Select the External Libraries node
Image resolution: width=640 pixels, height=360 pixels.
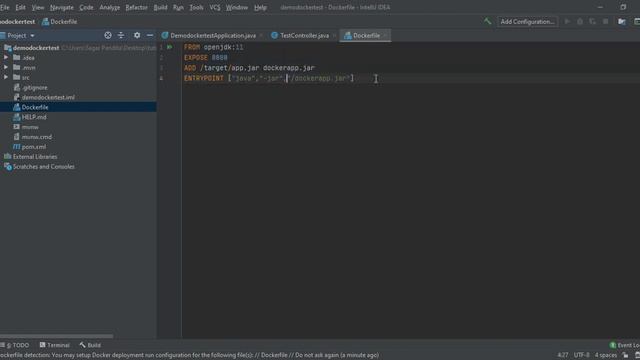pyautogui.click(x=35, y=156)
